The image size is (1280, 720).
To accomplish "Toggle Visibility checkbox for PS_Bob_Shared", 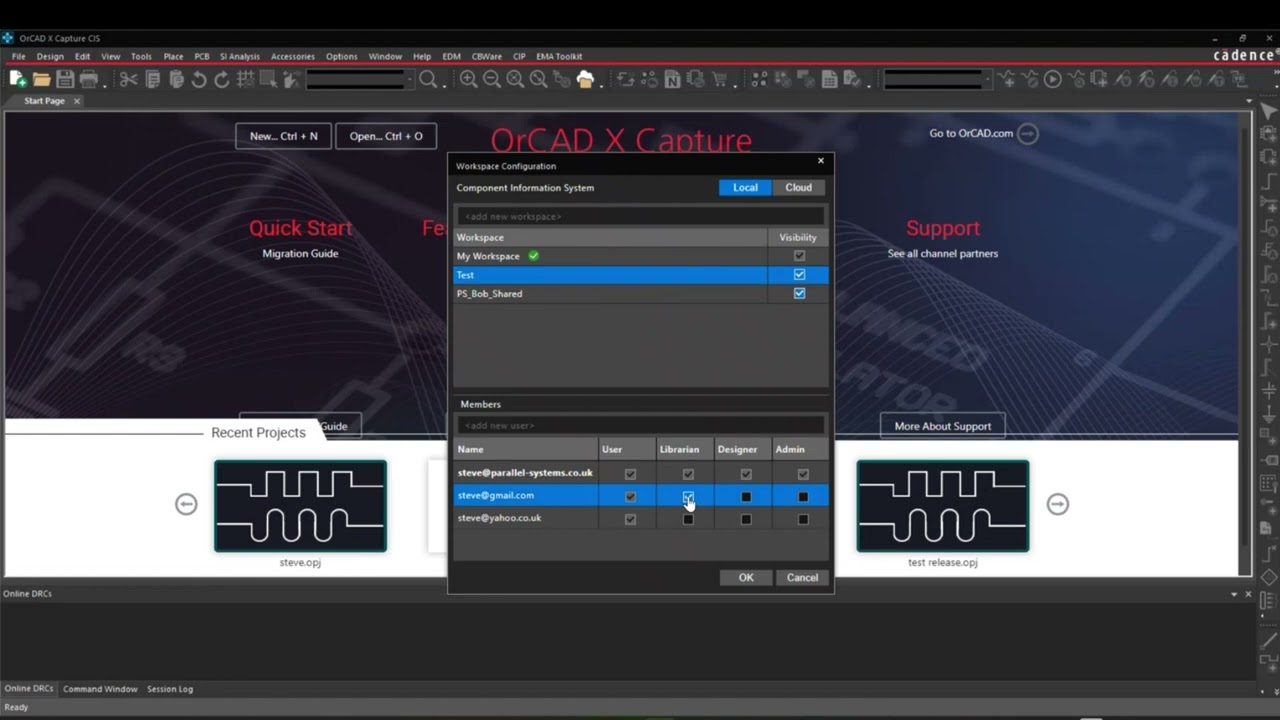I will tap(799, 294).
